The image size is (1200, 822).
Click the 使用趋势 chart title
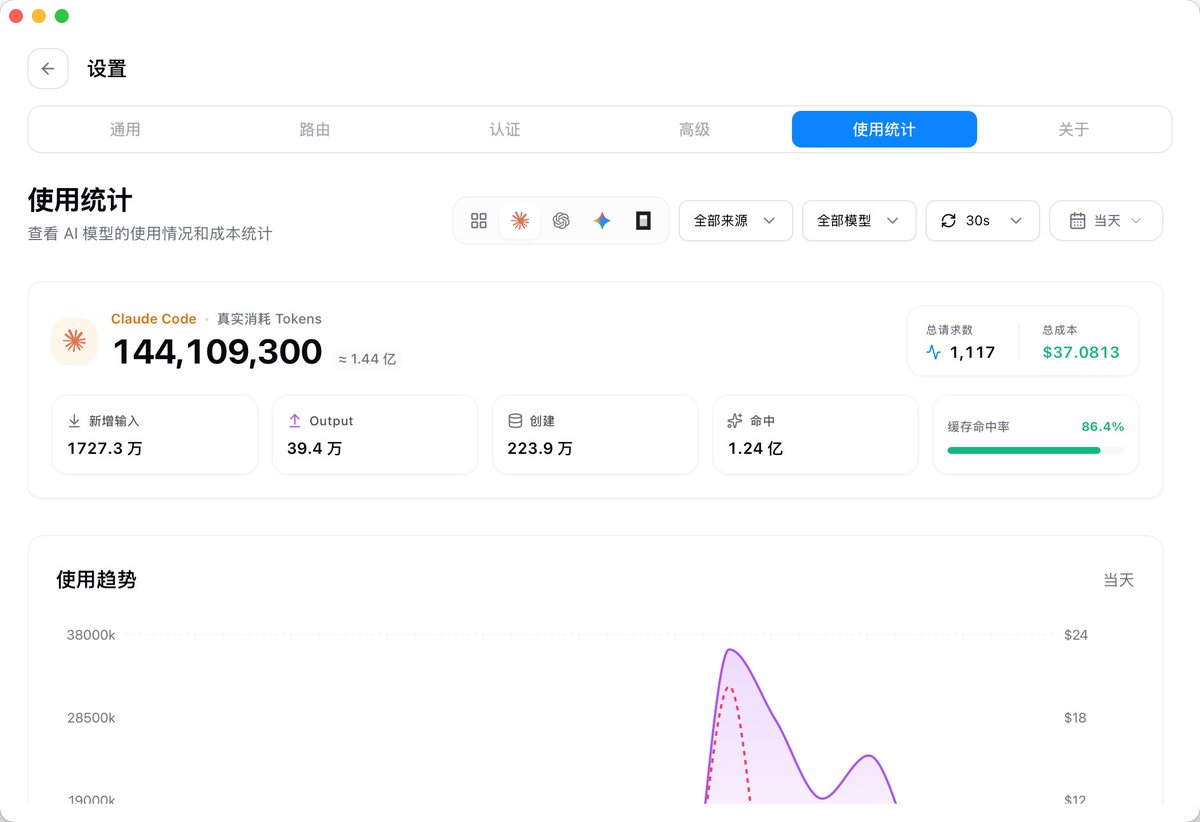coord(96,580)
